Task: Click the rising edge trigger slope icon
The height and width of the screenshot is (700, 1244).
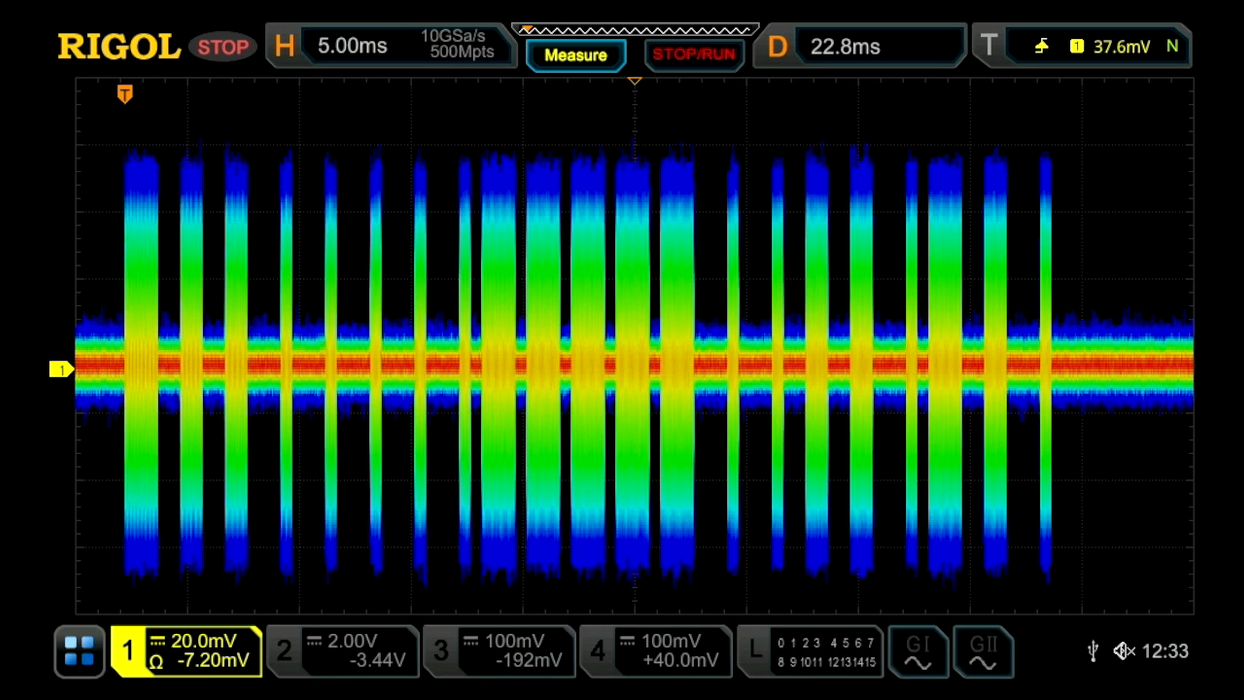Action: [1041, 46]
